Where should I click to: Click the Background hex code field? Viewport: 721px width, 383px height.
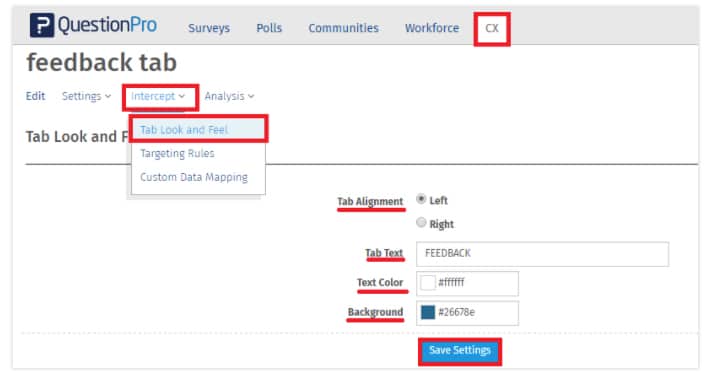(x=468, y=313)
